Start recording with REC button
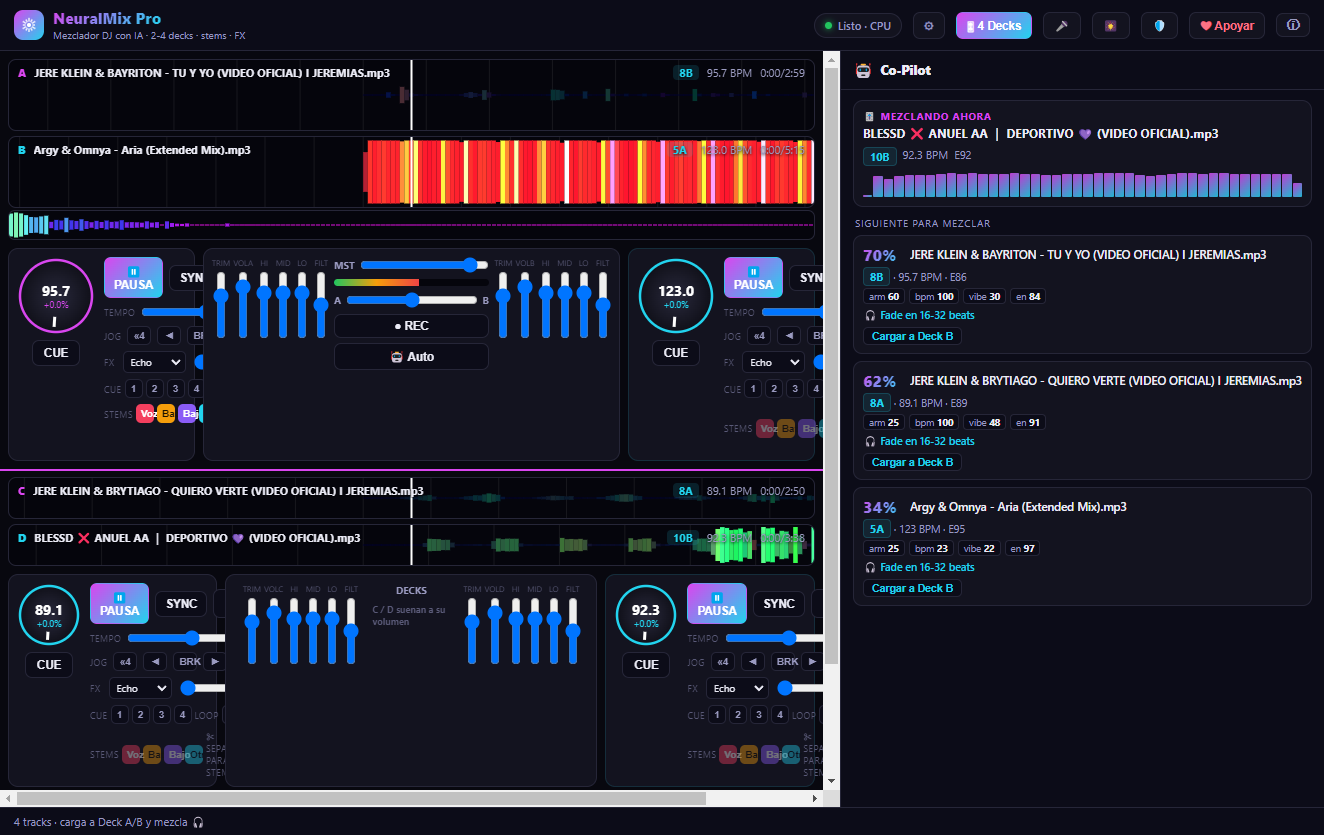Viewport: 1324px width, 835px height. (411, 326)
